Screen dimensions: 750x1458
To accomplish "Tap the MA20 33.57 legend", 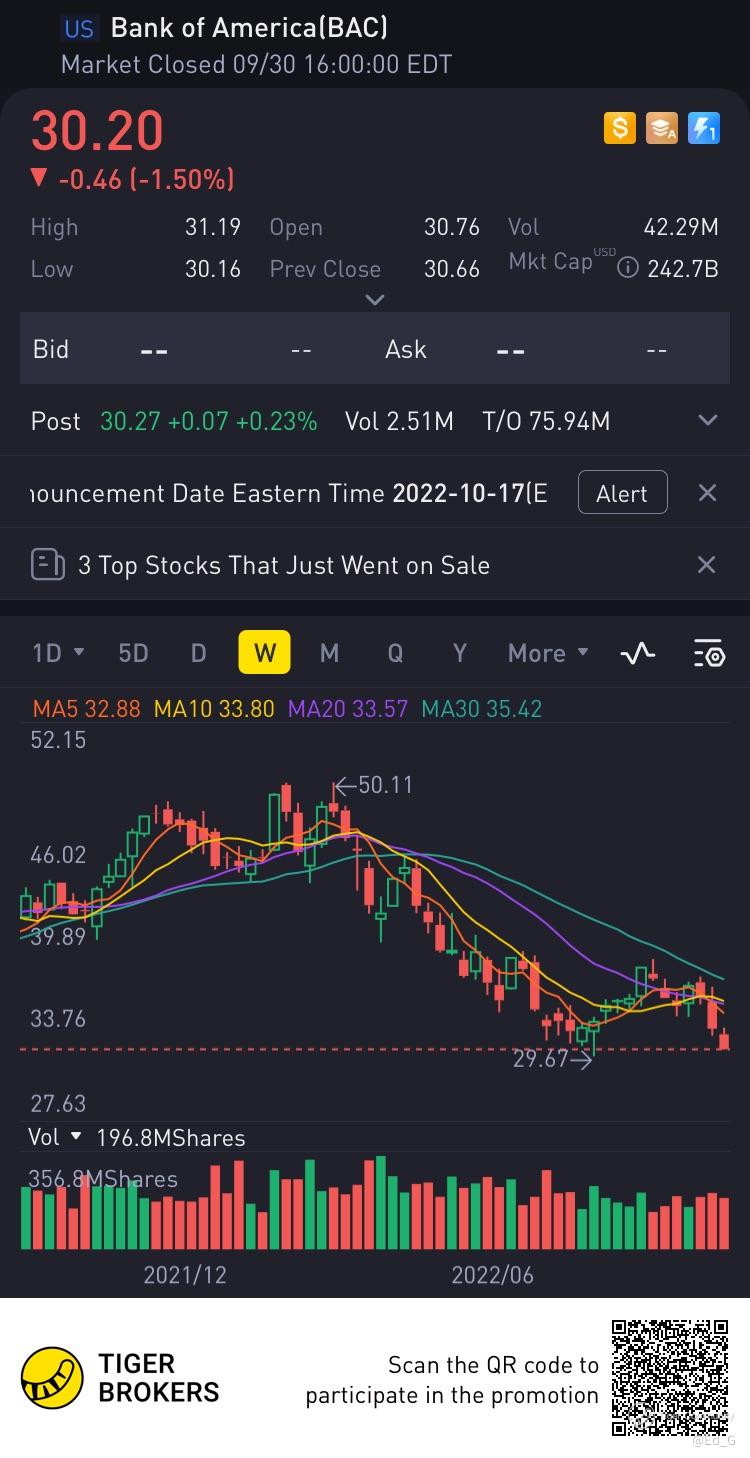I will click(x=348, y=709).
